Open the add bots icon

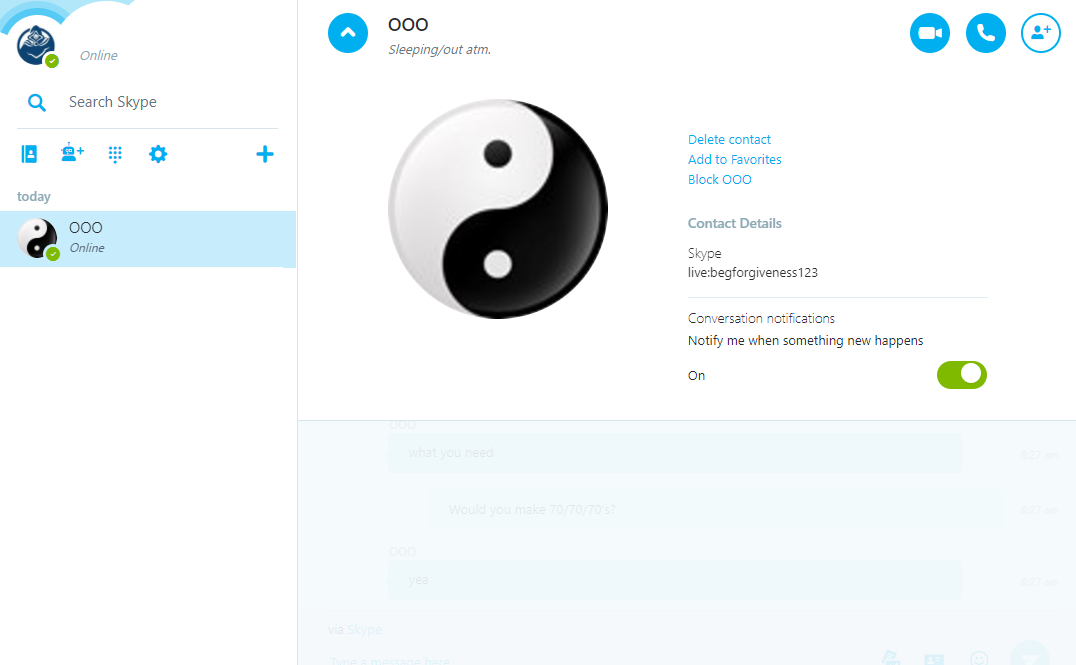(x=72, y=153)
